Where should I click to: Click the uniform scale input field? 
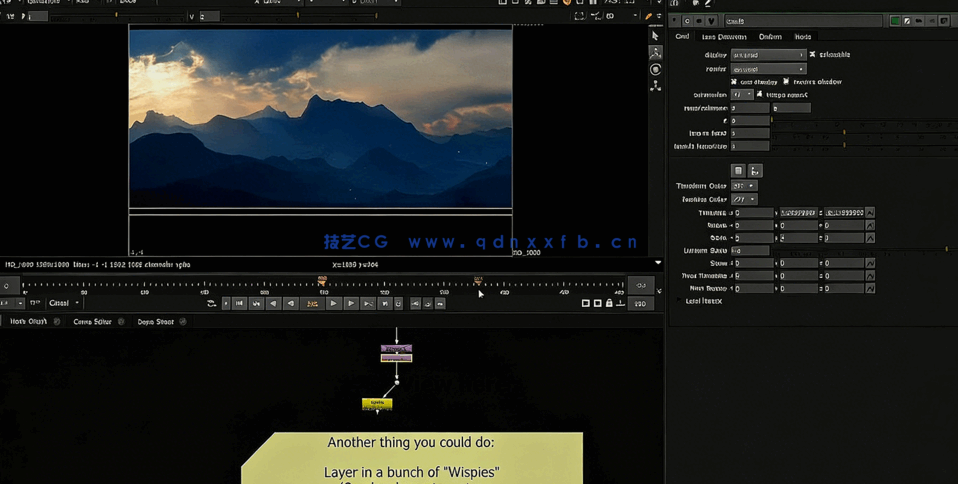750,251
